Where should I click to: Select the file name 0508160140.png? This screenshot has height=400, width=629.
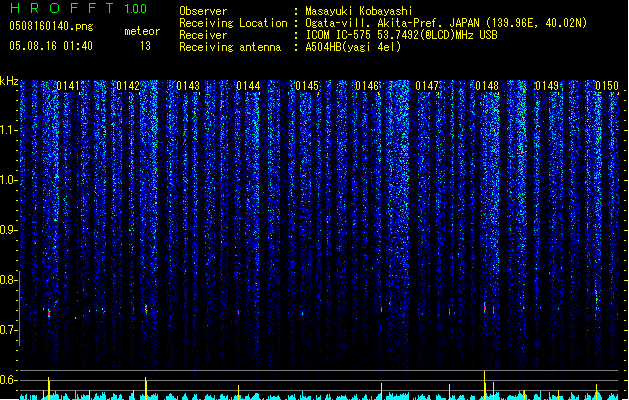click(x=51, y=26)
